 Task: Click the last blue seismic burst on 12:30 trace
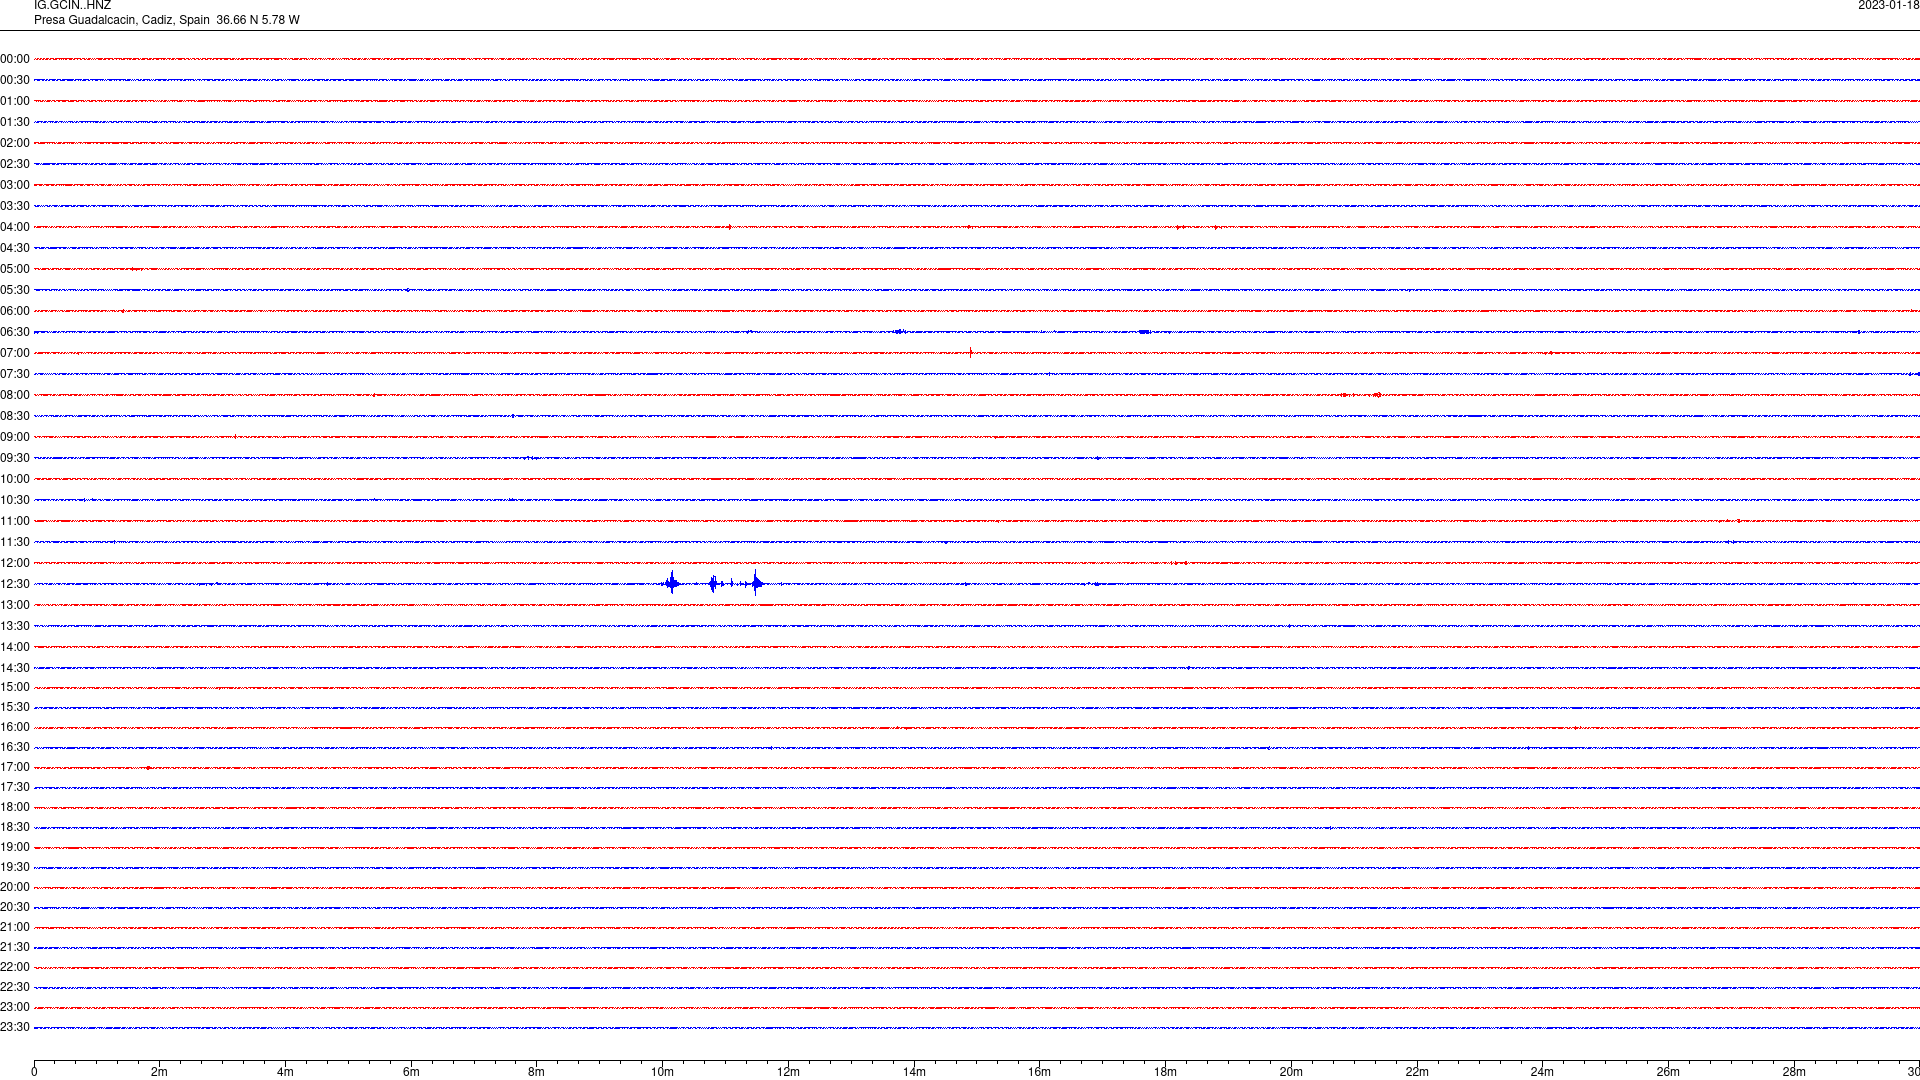[x=757, y=583]
